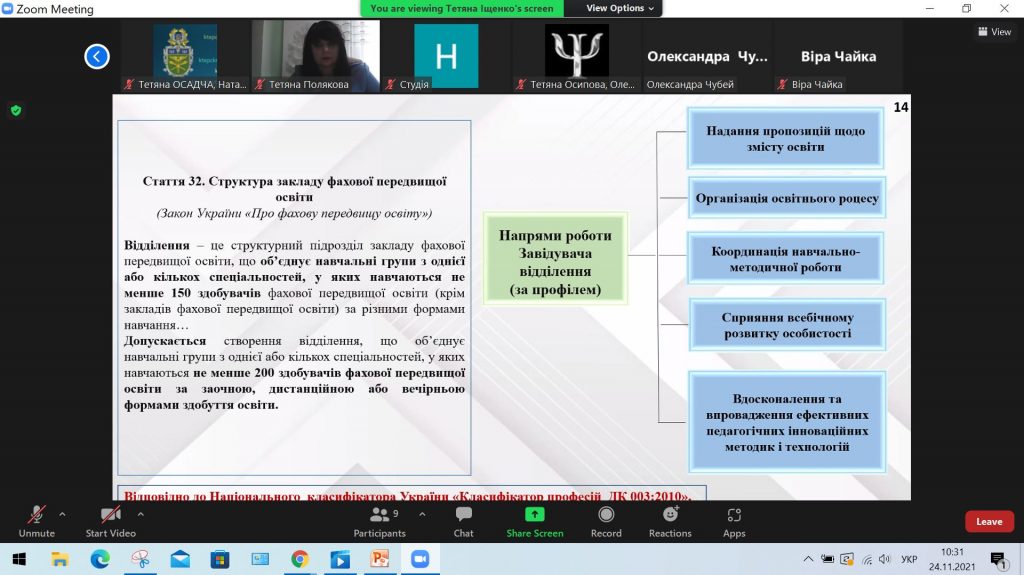Viewport: 1024px width, 575px height.
Task: Unmute the microphone
Action: pos(36,520)
